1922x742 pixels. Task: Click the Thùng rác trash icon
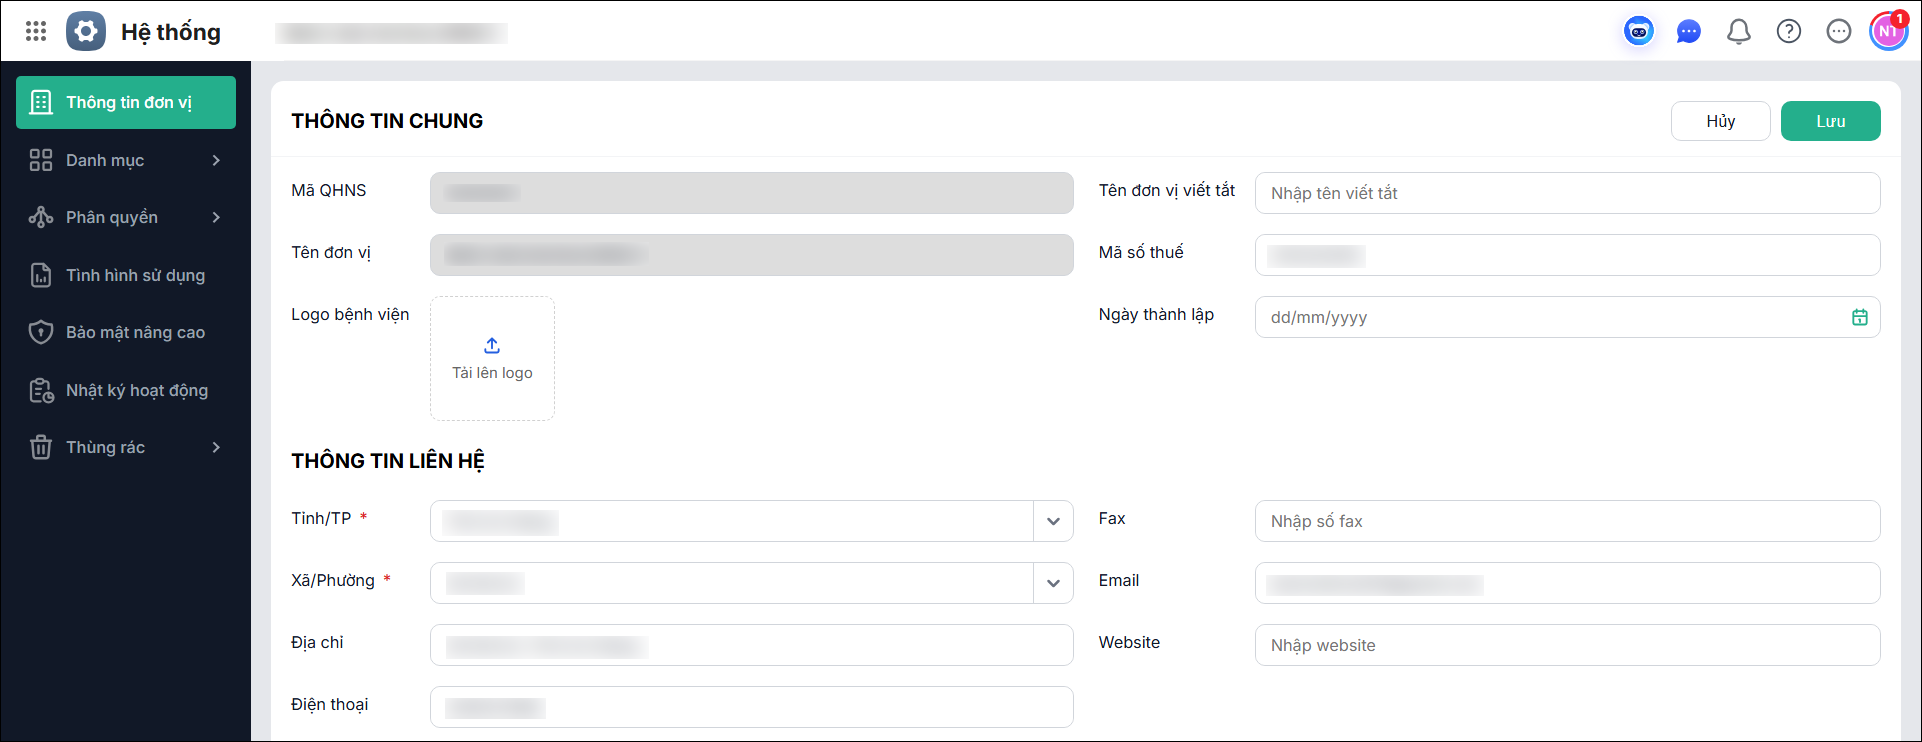point(41,447)
